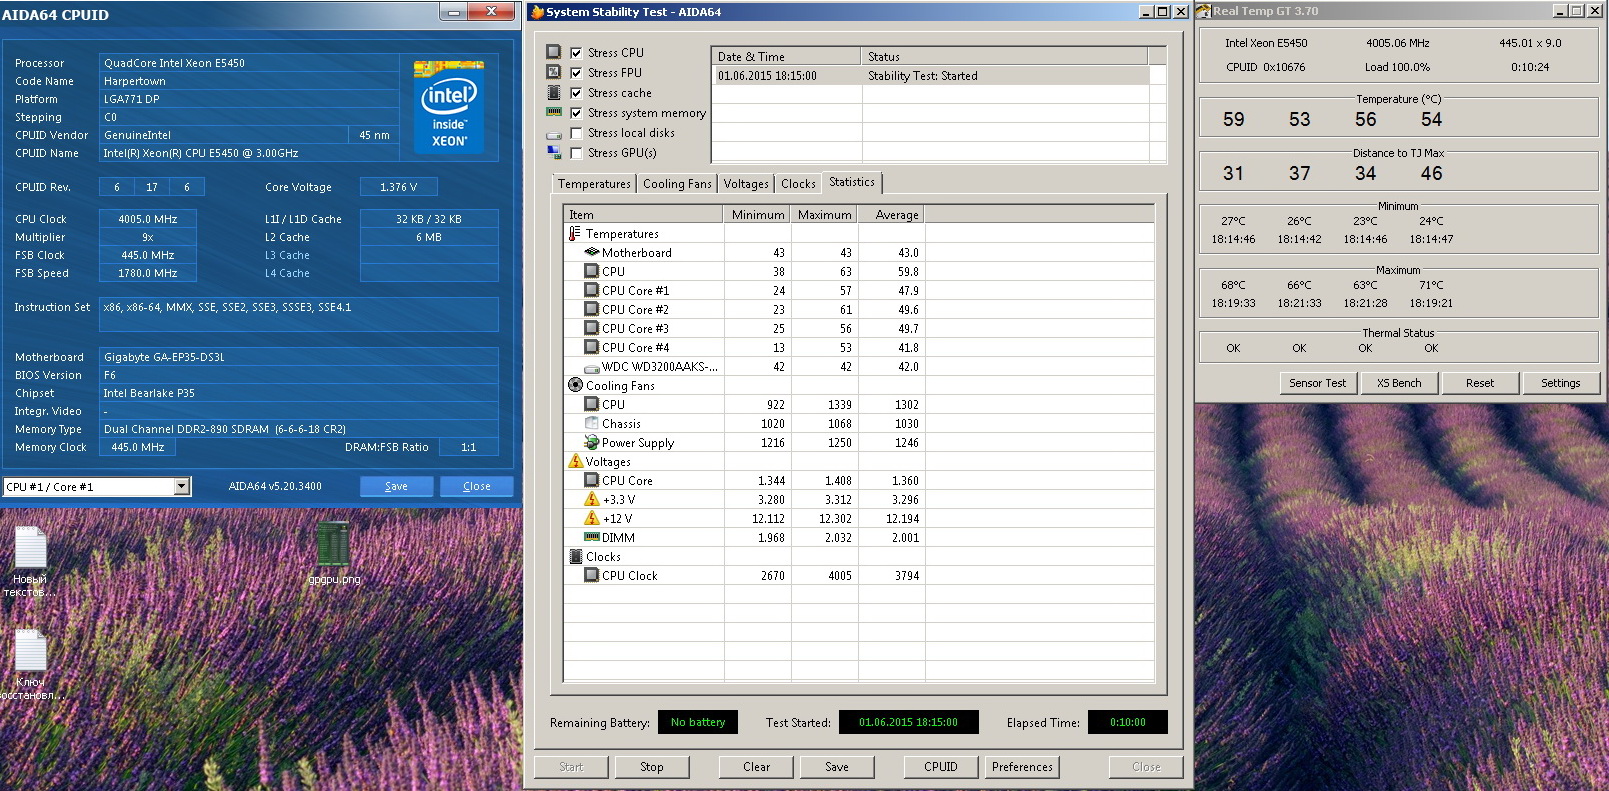Enable the Stress CPU checkbox
The width and height of the screenshot is (1609, 791).
click(x=576, y=53)
